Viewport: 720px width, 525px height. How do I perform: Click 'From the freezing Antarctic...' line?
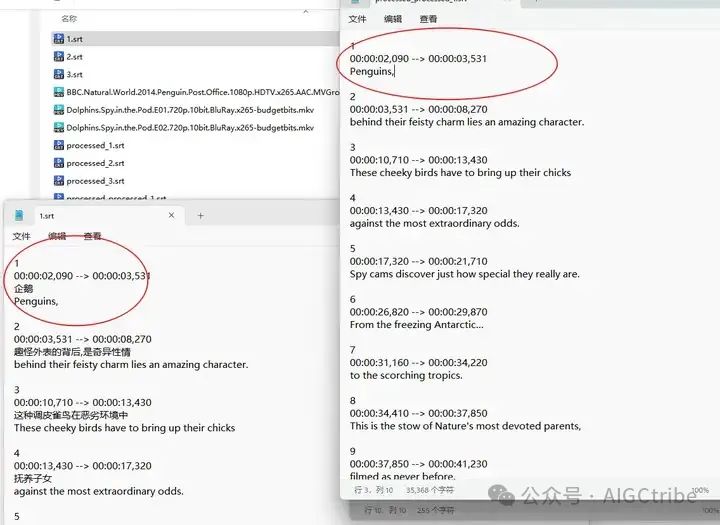coord(416,325)
